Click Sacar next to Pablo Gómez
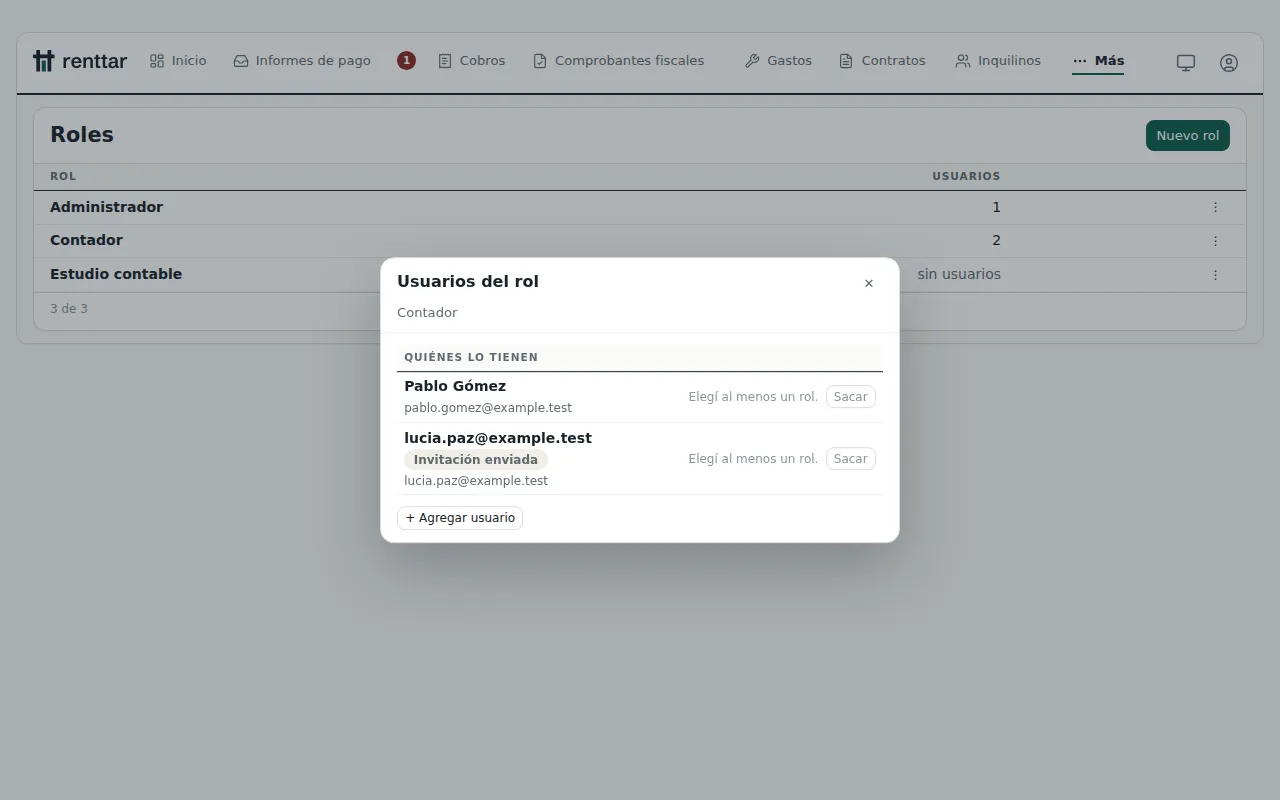 [x=851, y=397]
